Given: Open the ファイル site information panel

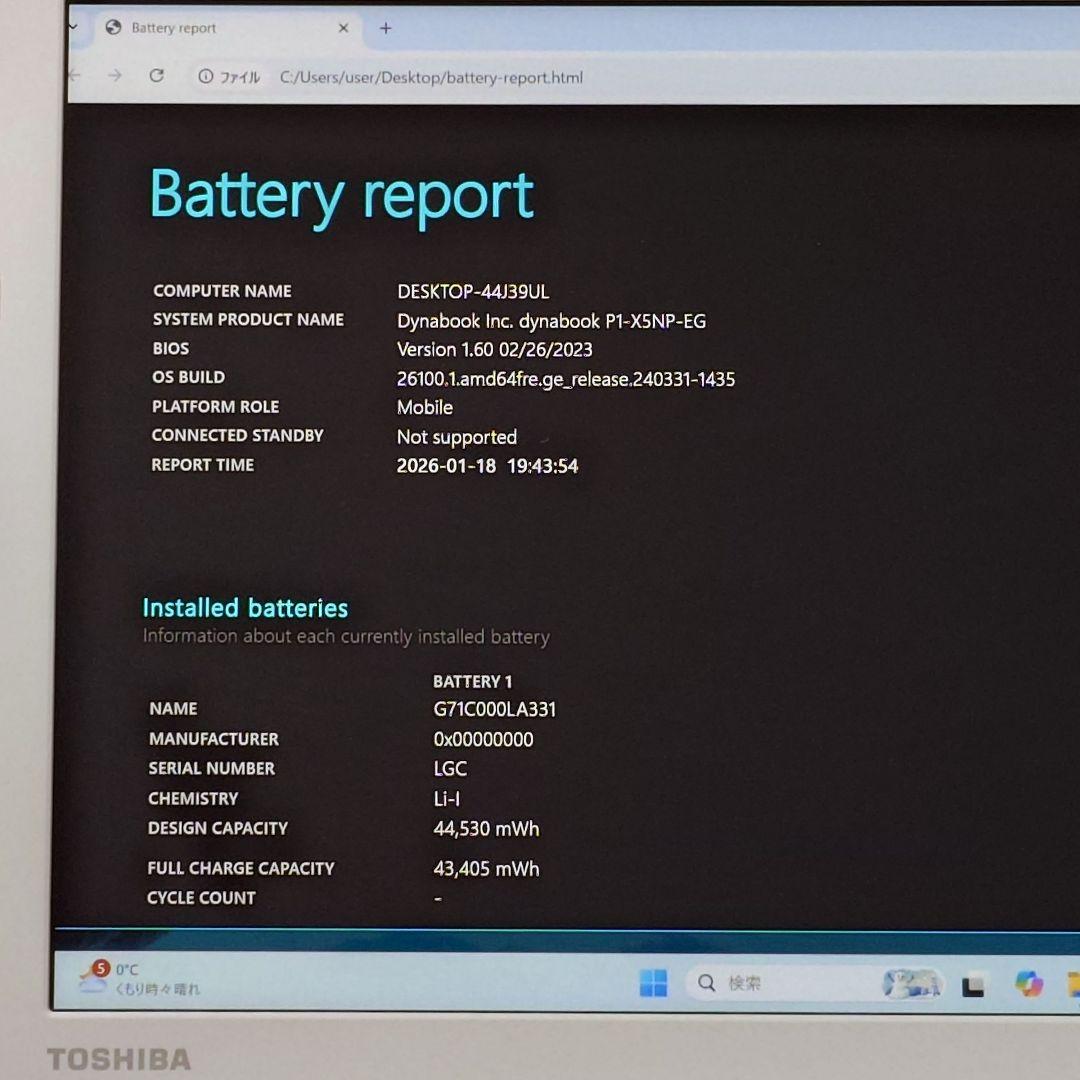Looking at the screenshot, I should [x=205, y=77].
